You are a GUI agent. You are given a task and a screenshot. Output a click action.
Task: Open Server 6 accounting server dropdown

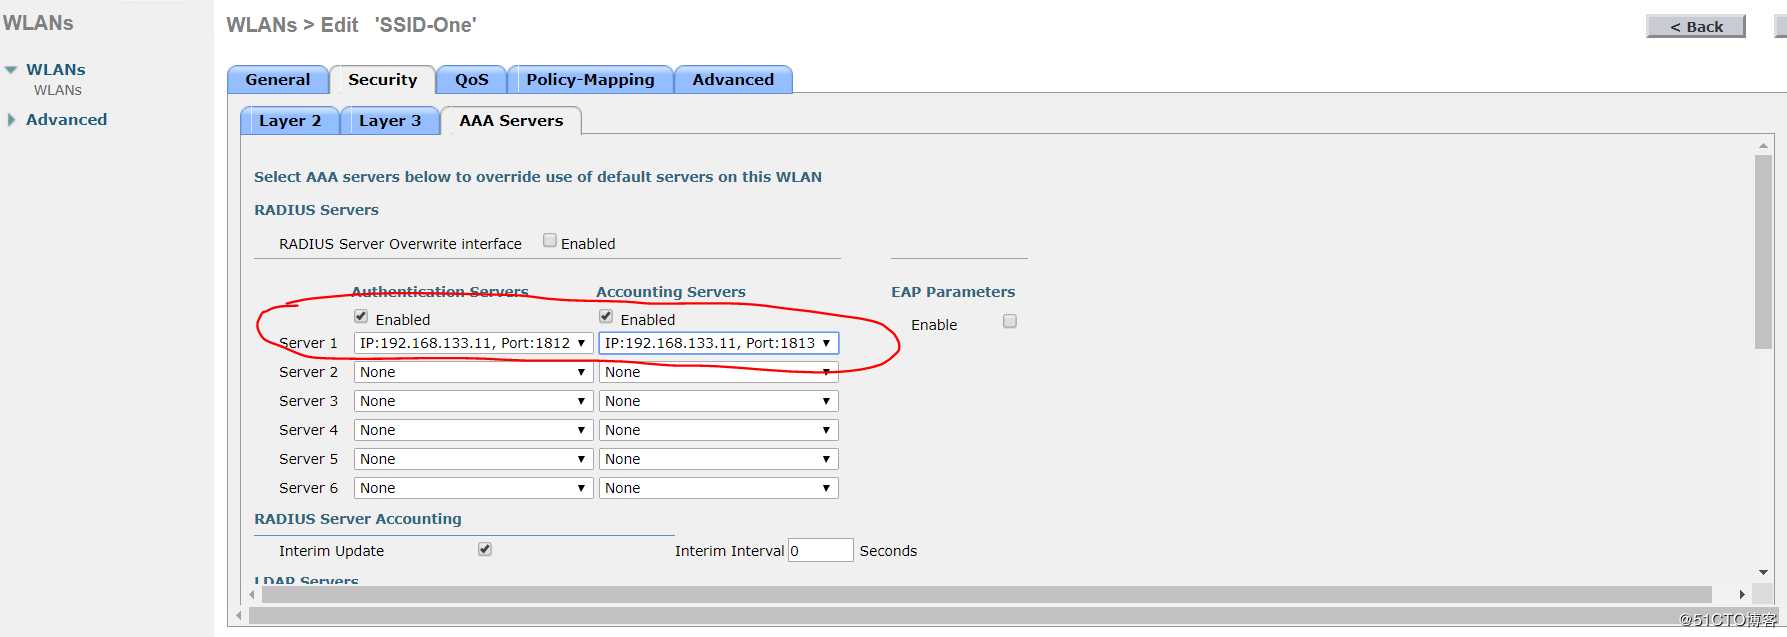pyautogui.click(x=718, y=488)
